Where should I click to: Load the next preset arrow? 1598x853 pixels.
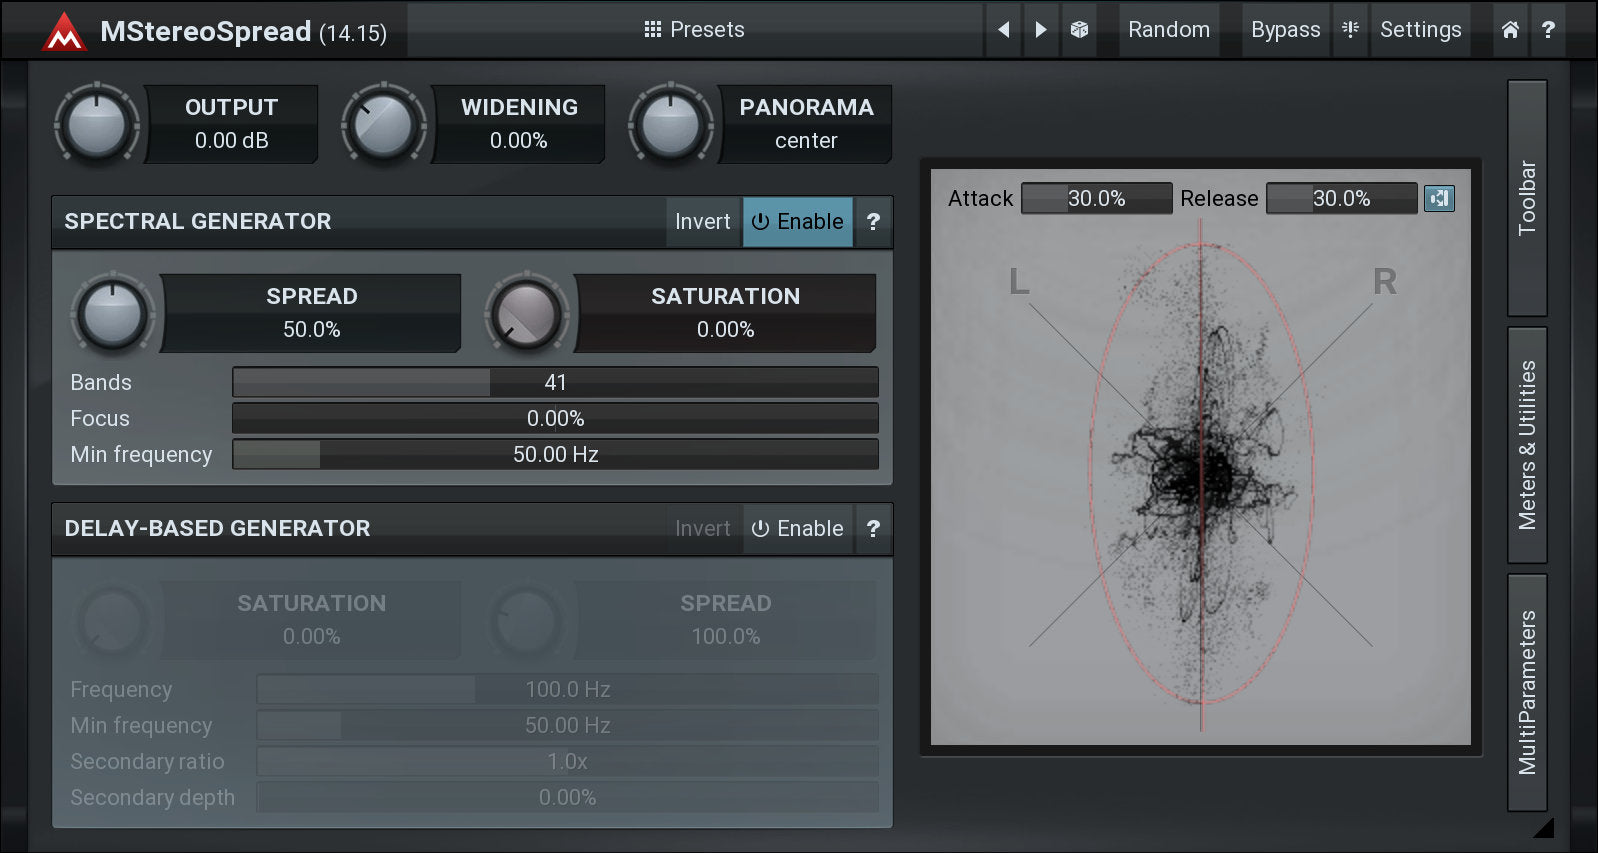(x=1040, y=30)
